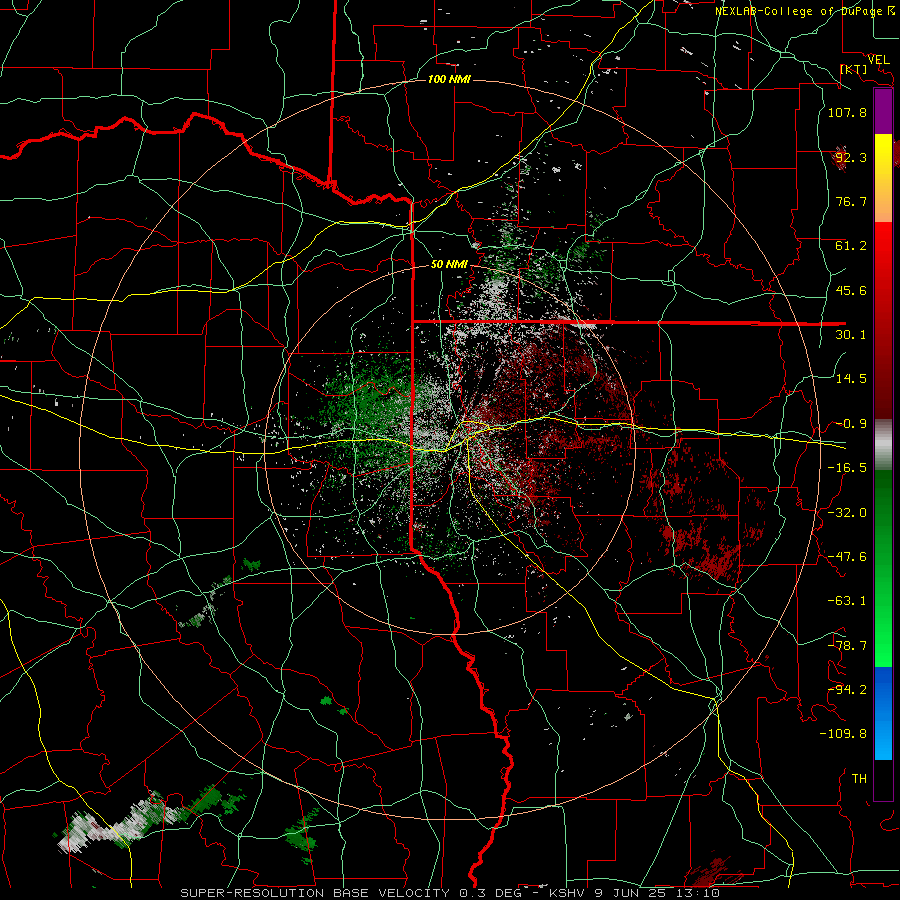This screenshot has width=900, height=900.
Task: Click the -16.5 velocity scale value
Action: [847, 468]
